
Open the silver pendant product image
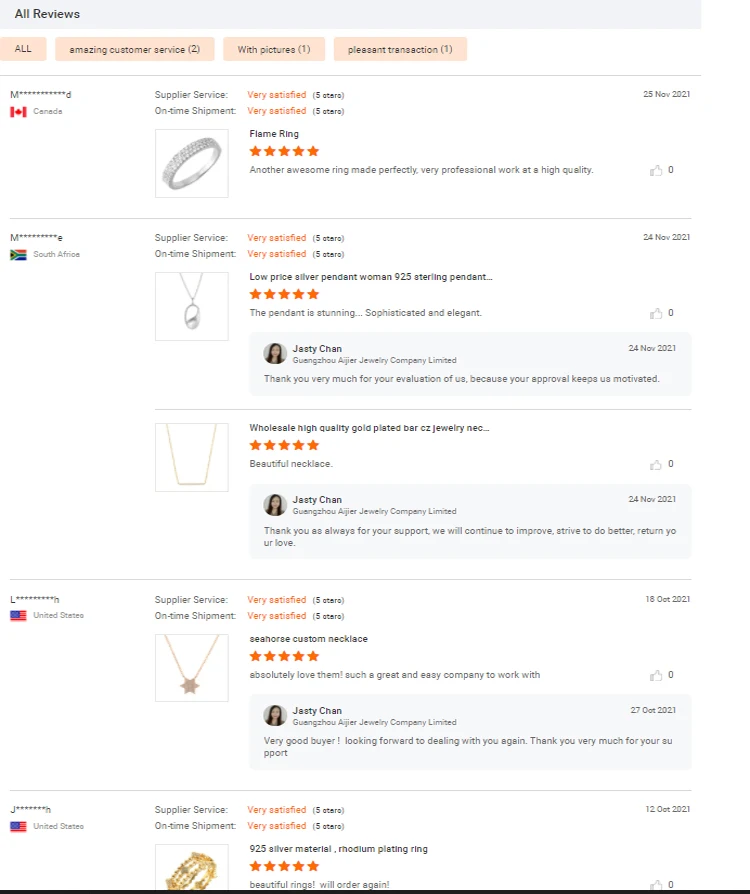pyautogui.click(x=192, y=306)
